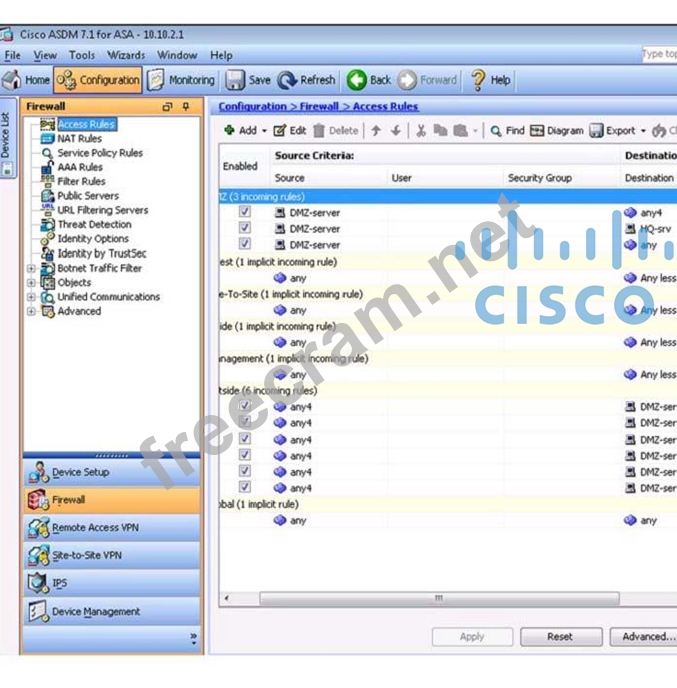Move the selected rule up with the arrow

click(x=376, y=131)
